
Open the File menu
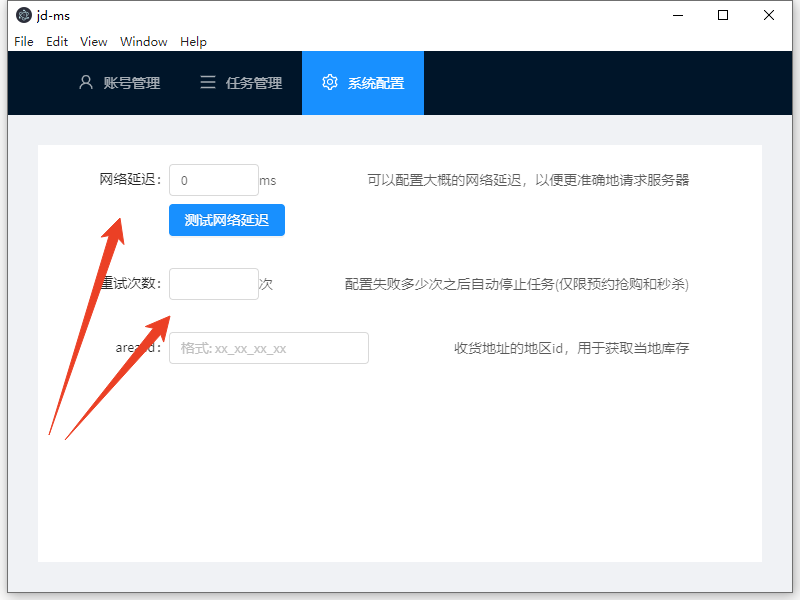click(24, 41)
